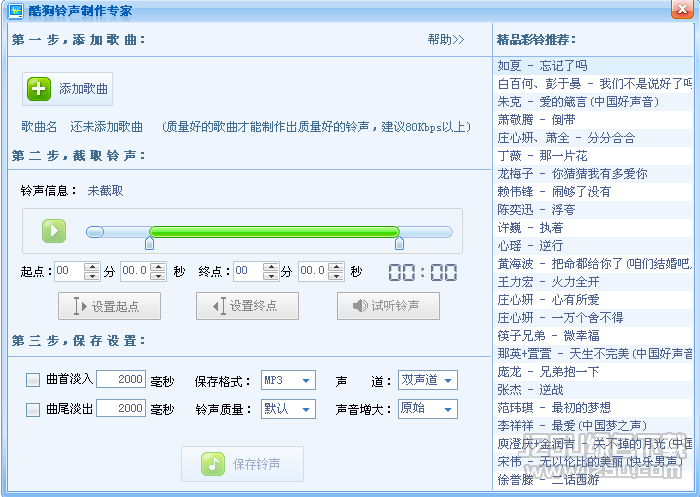
Task: Select ringtone 黄海波 - 把命都给你了
Action: (x=593, y=263)
